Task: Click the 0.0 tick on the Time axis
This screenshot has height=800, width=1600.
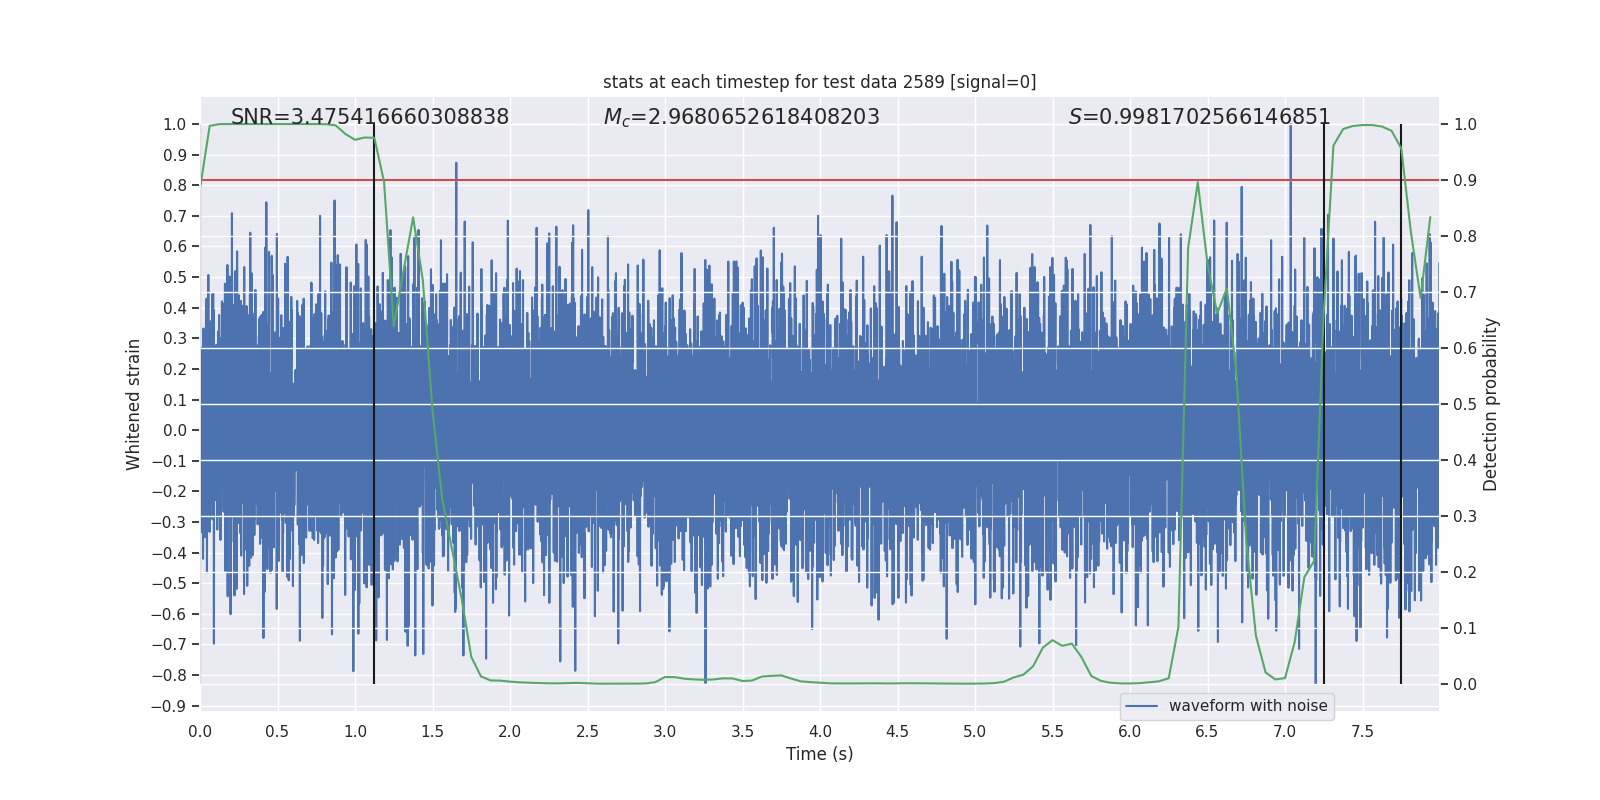Action: (200, 731)
